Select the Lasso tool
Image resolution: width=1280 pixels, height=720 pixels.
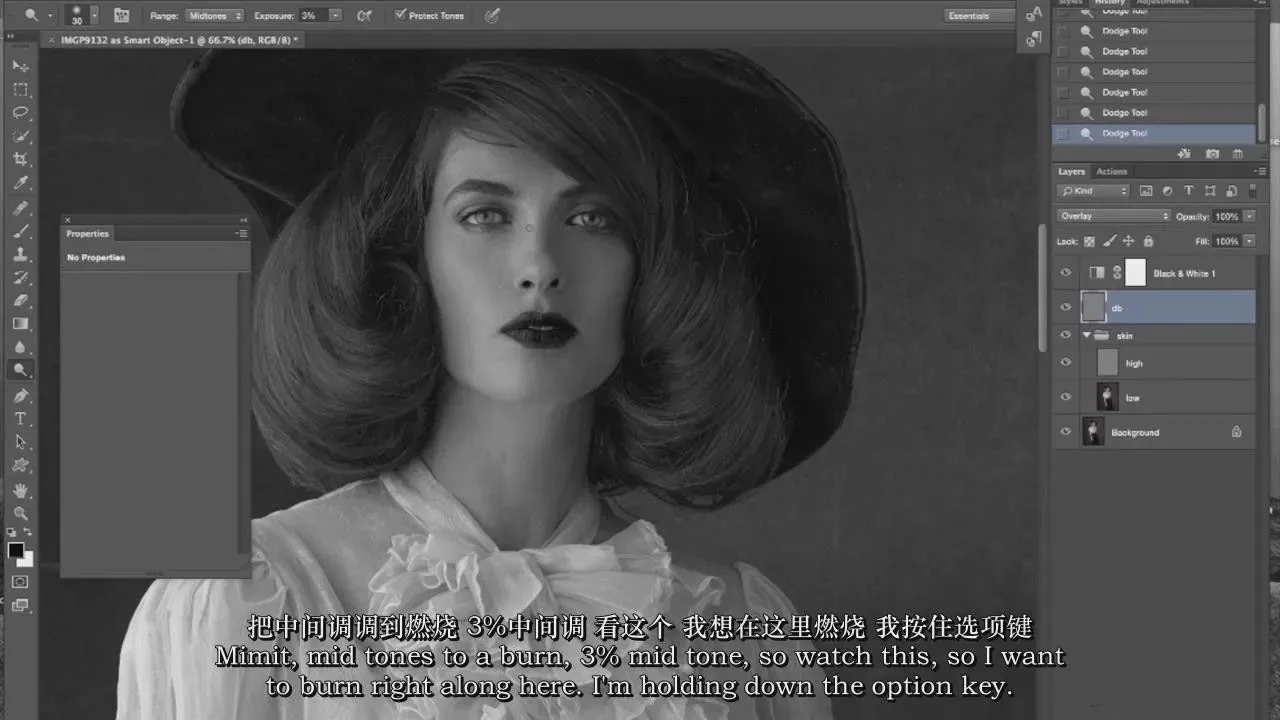coord(20,113)
